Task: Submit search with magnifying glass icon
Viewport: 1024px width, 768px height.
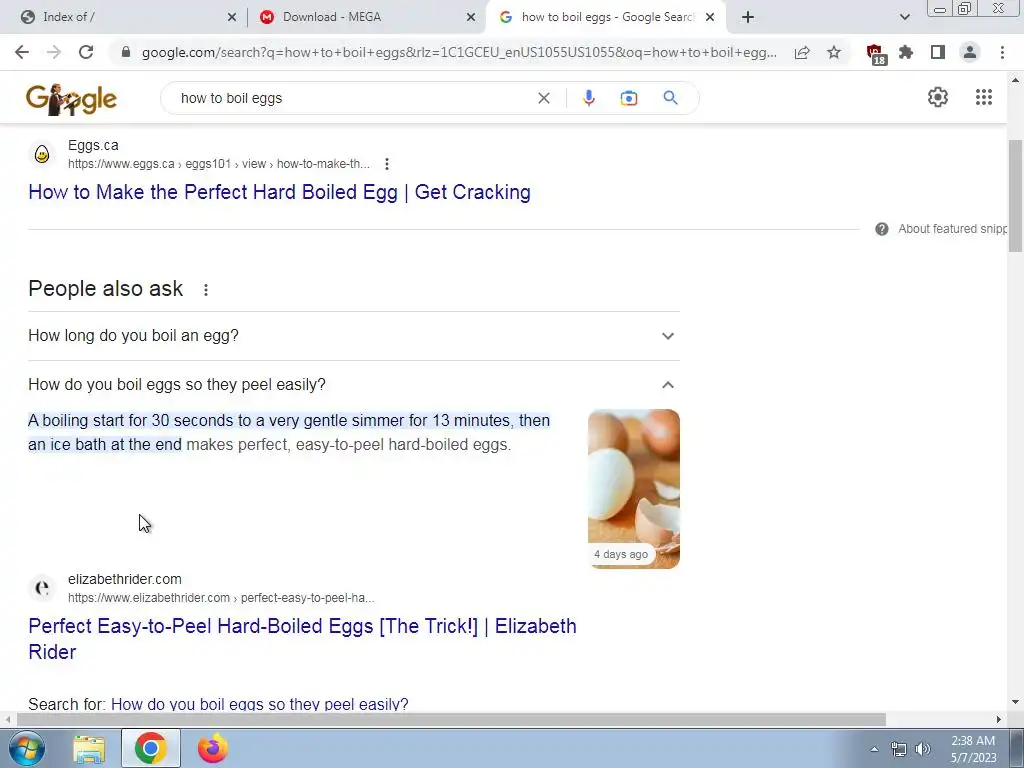Action: pos(670,98)
